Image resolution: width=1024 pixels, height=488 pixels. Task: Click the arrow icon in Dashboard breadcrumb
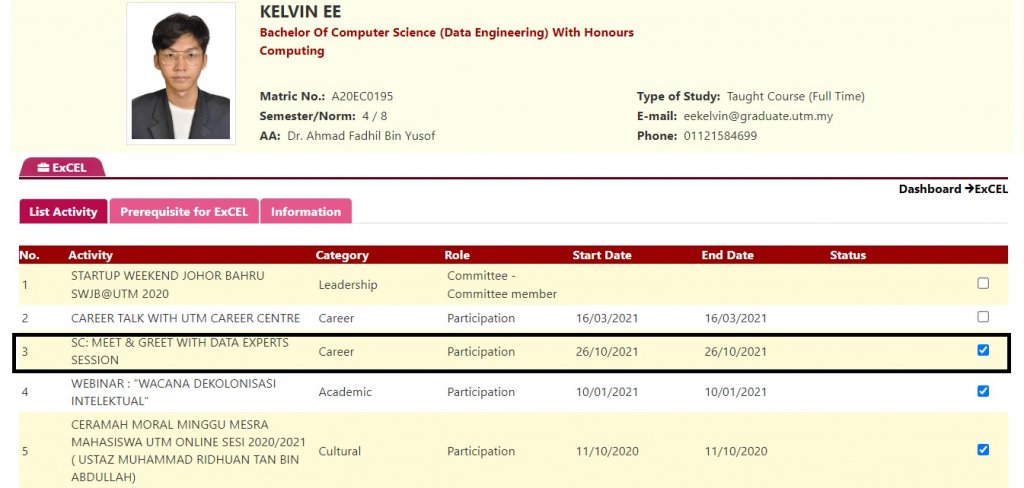pos(969,189)
